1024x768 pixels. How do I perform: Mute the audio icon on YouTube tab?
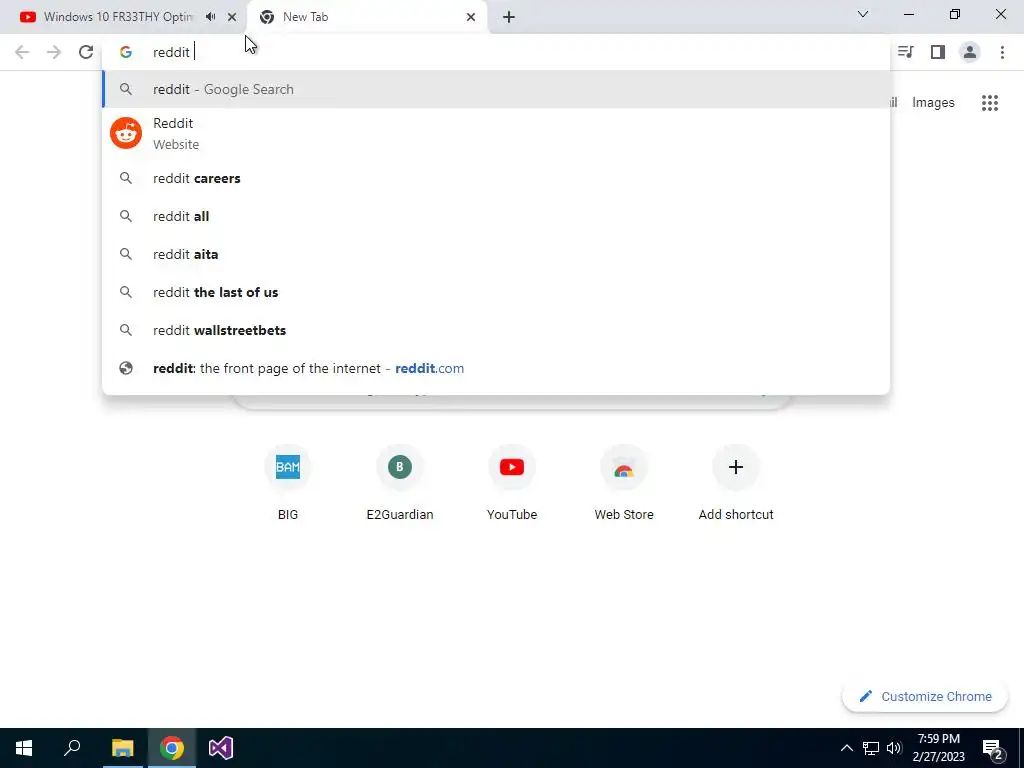click(210, 17)
